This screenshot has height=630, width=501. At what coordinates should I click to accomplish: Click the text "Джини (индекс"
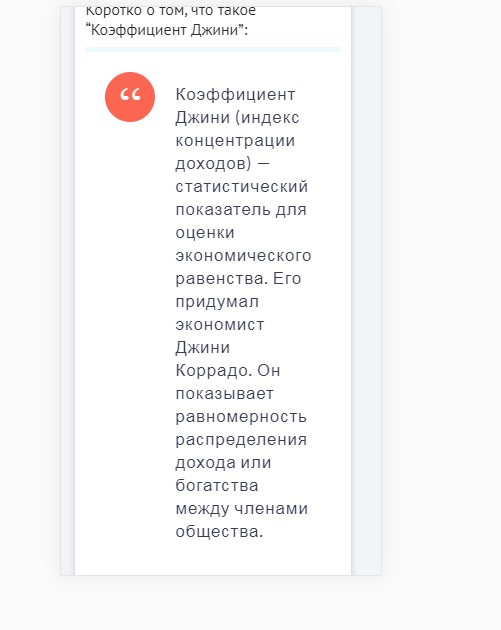coord(237,118)
